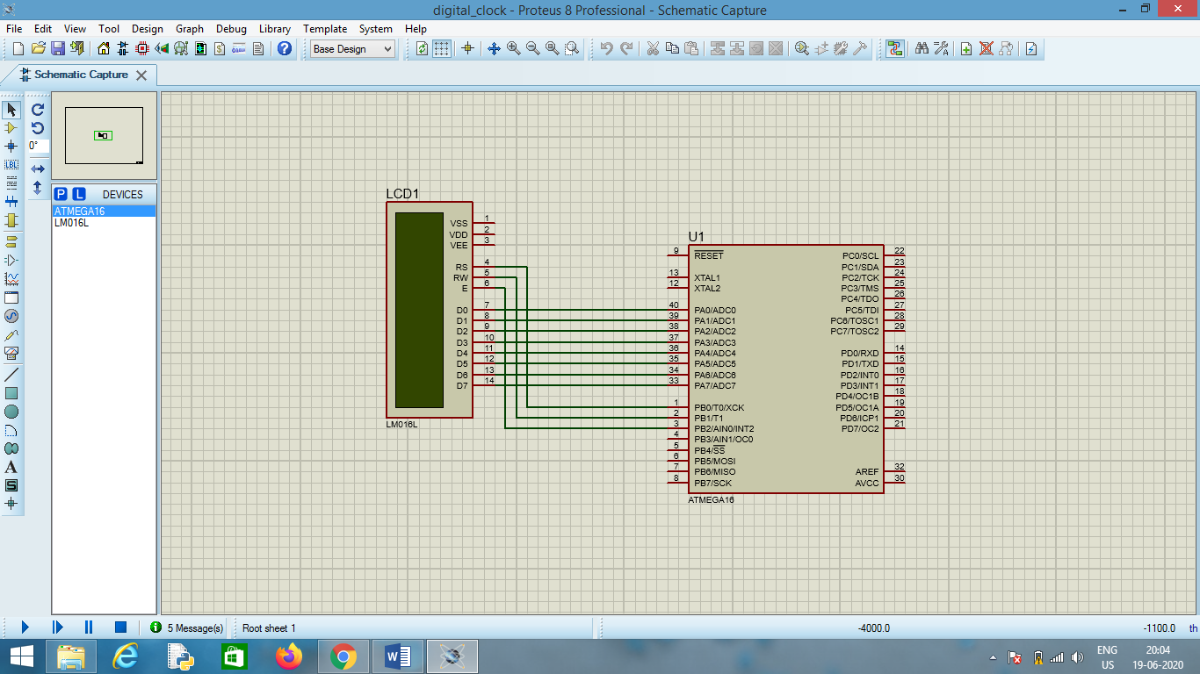Viewport: 1200px width, 674px height.
Task: Open File Explorer from the taskbar
Action: click(x=71, y=657)
